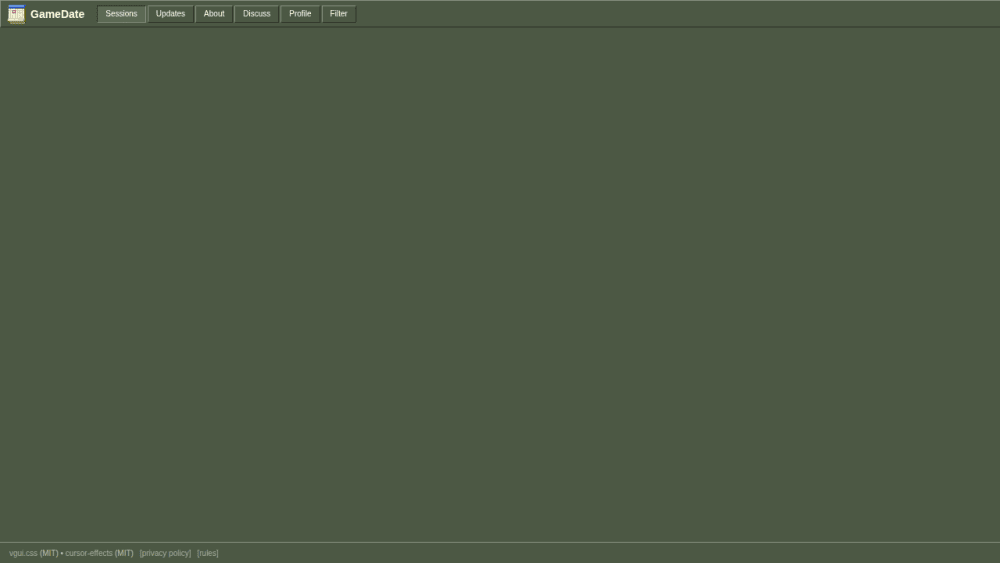Viewport: 1000px width, 563px height.
Task: Switch to the Updates tab
Action: point(170,14)
